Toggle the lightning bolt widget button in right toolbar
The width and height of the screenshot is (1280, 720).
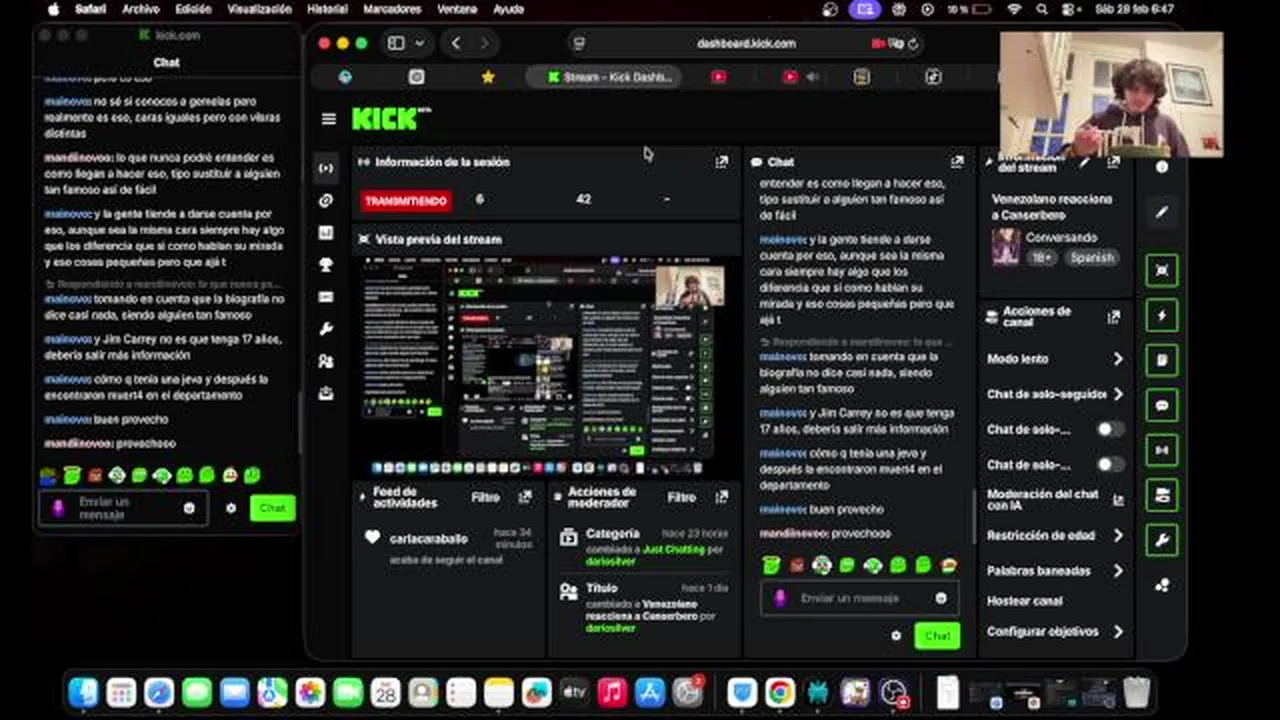click(1162, 315)
